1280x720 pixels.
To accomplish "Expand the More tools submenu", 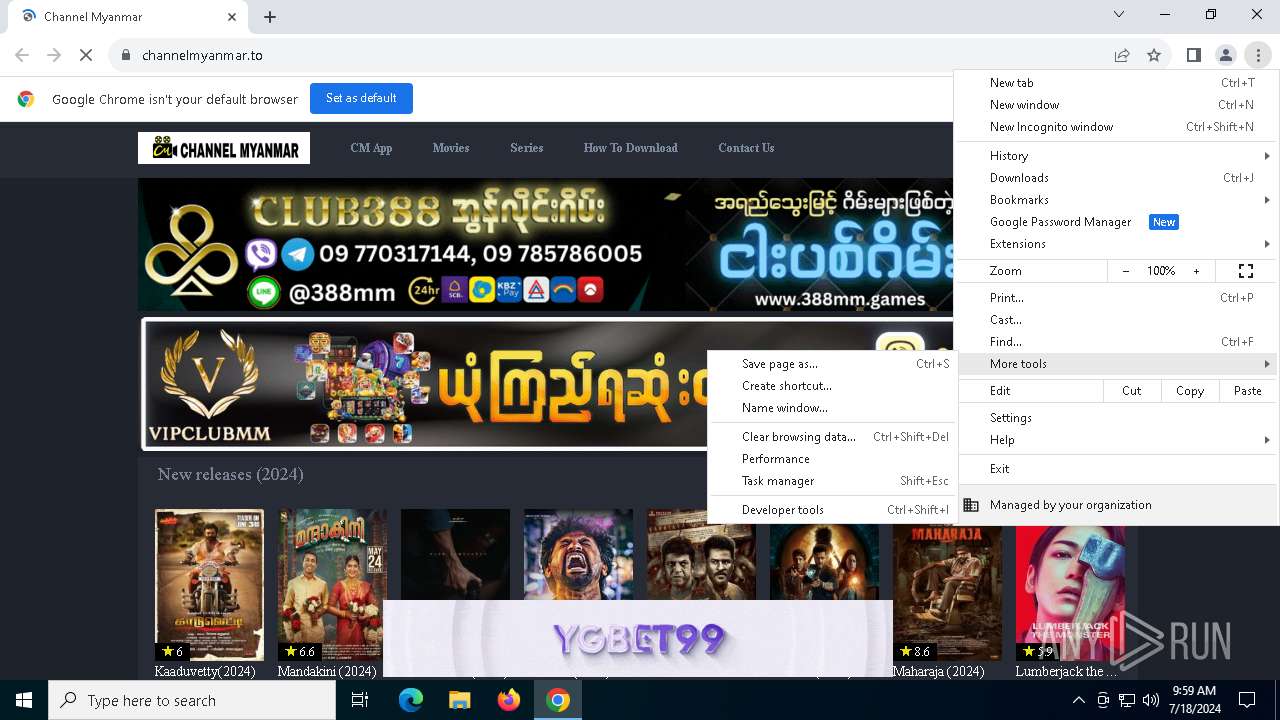I will pos(1117,364).
